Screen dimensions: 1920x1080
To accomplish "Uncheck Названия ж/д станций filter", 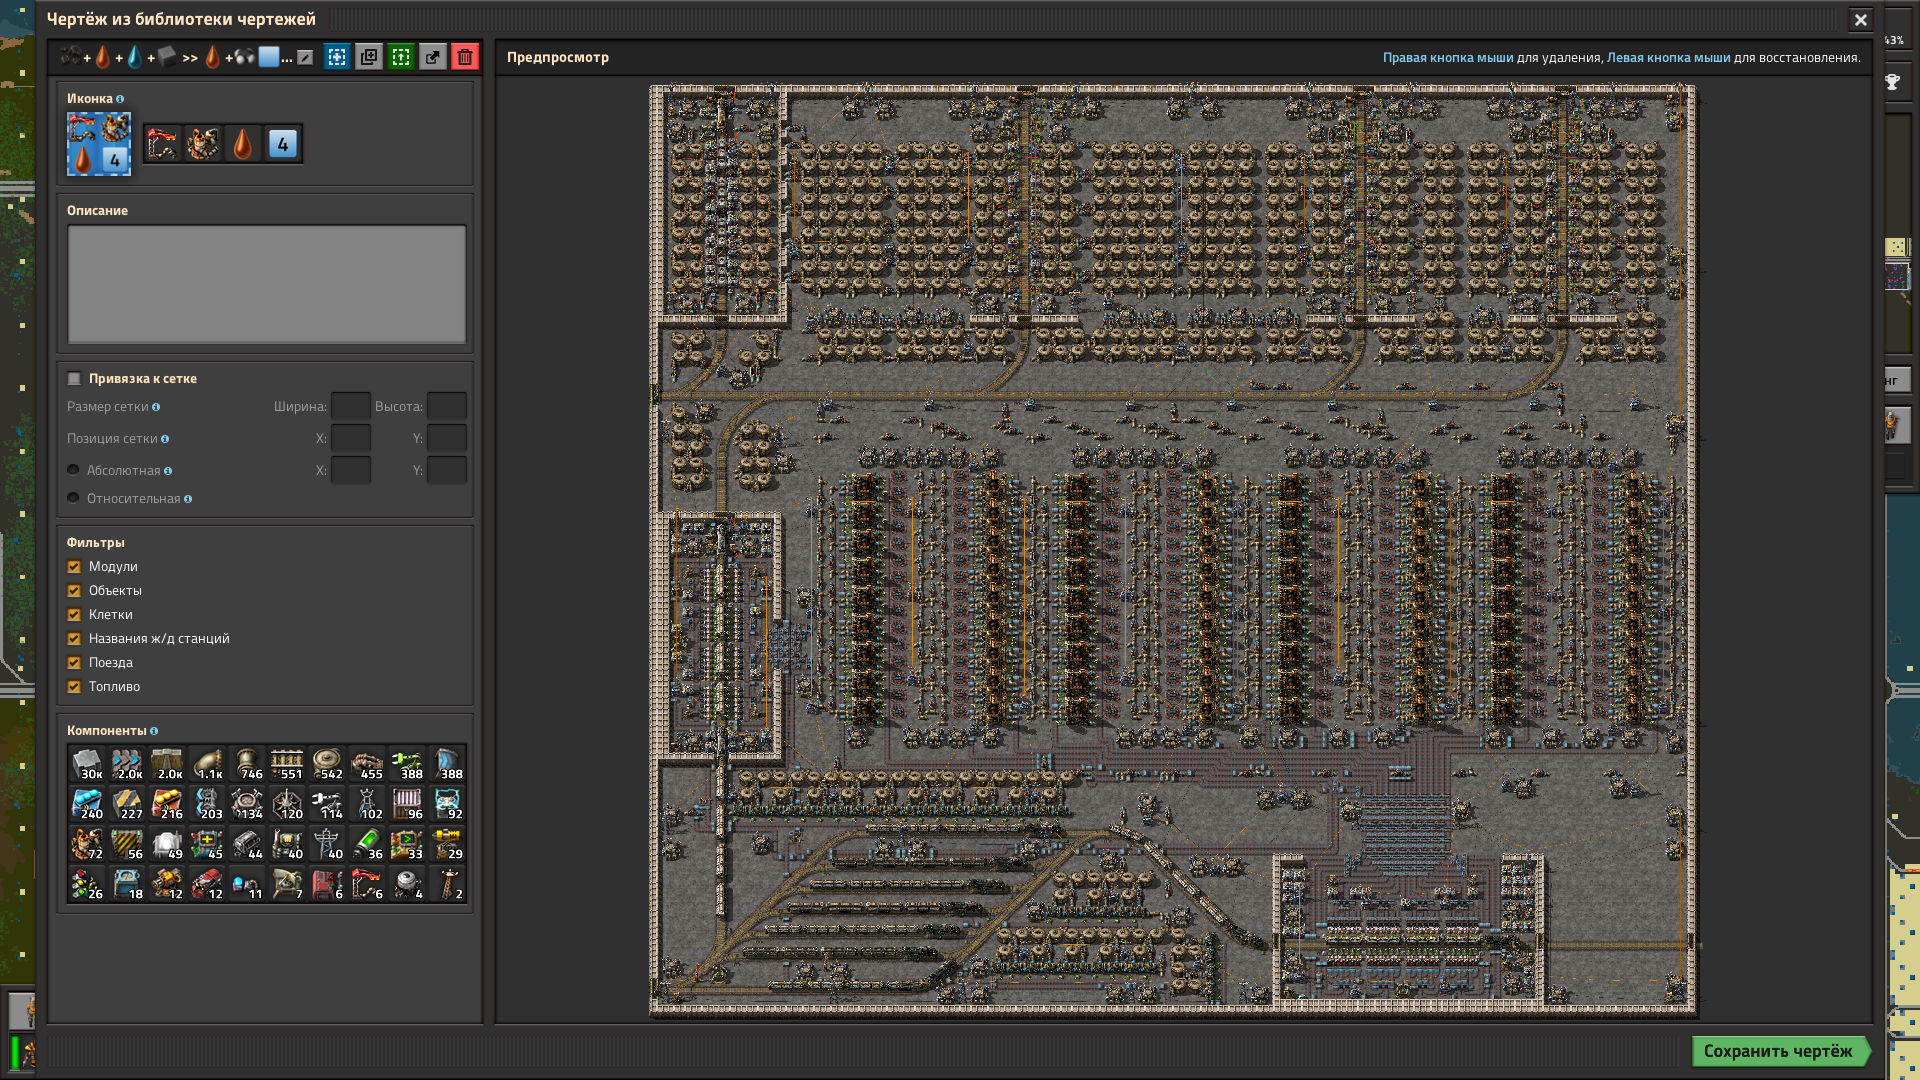I will point(74,639).
